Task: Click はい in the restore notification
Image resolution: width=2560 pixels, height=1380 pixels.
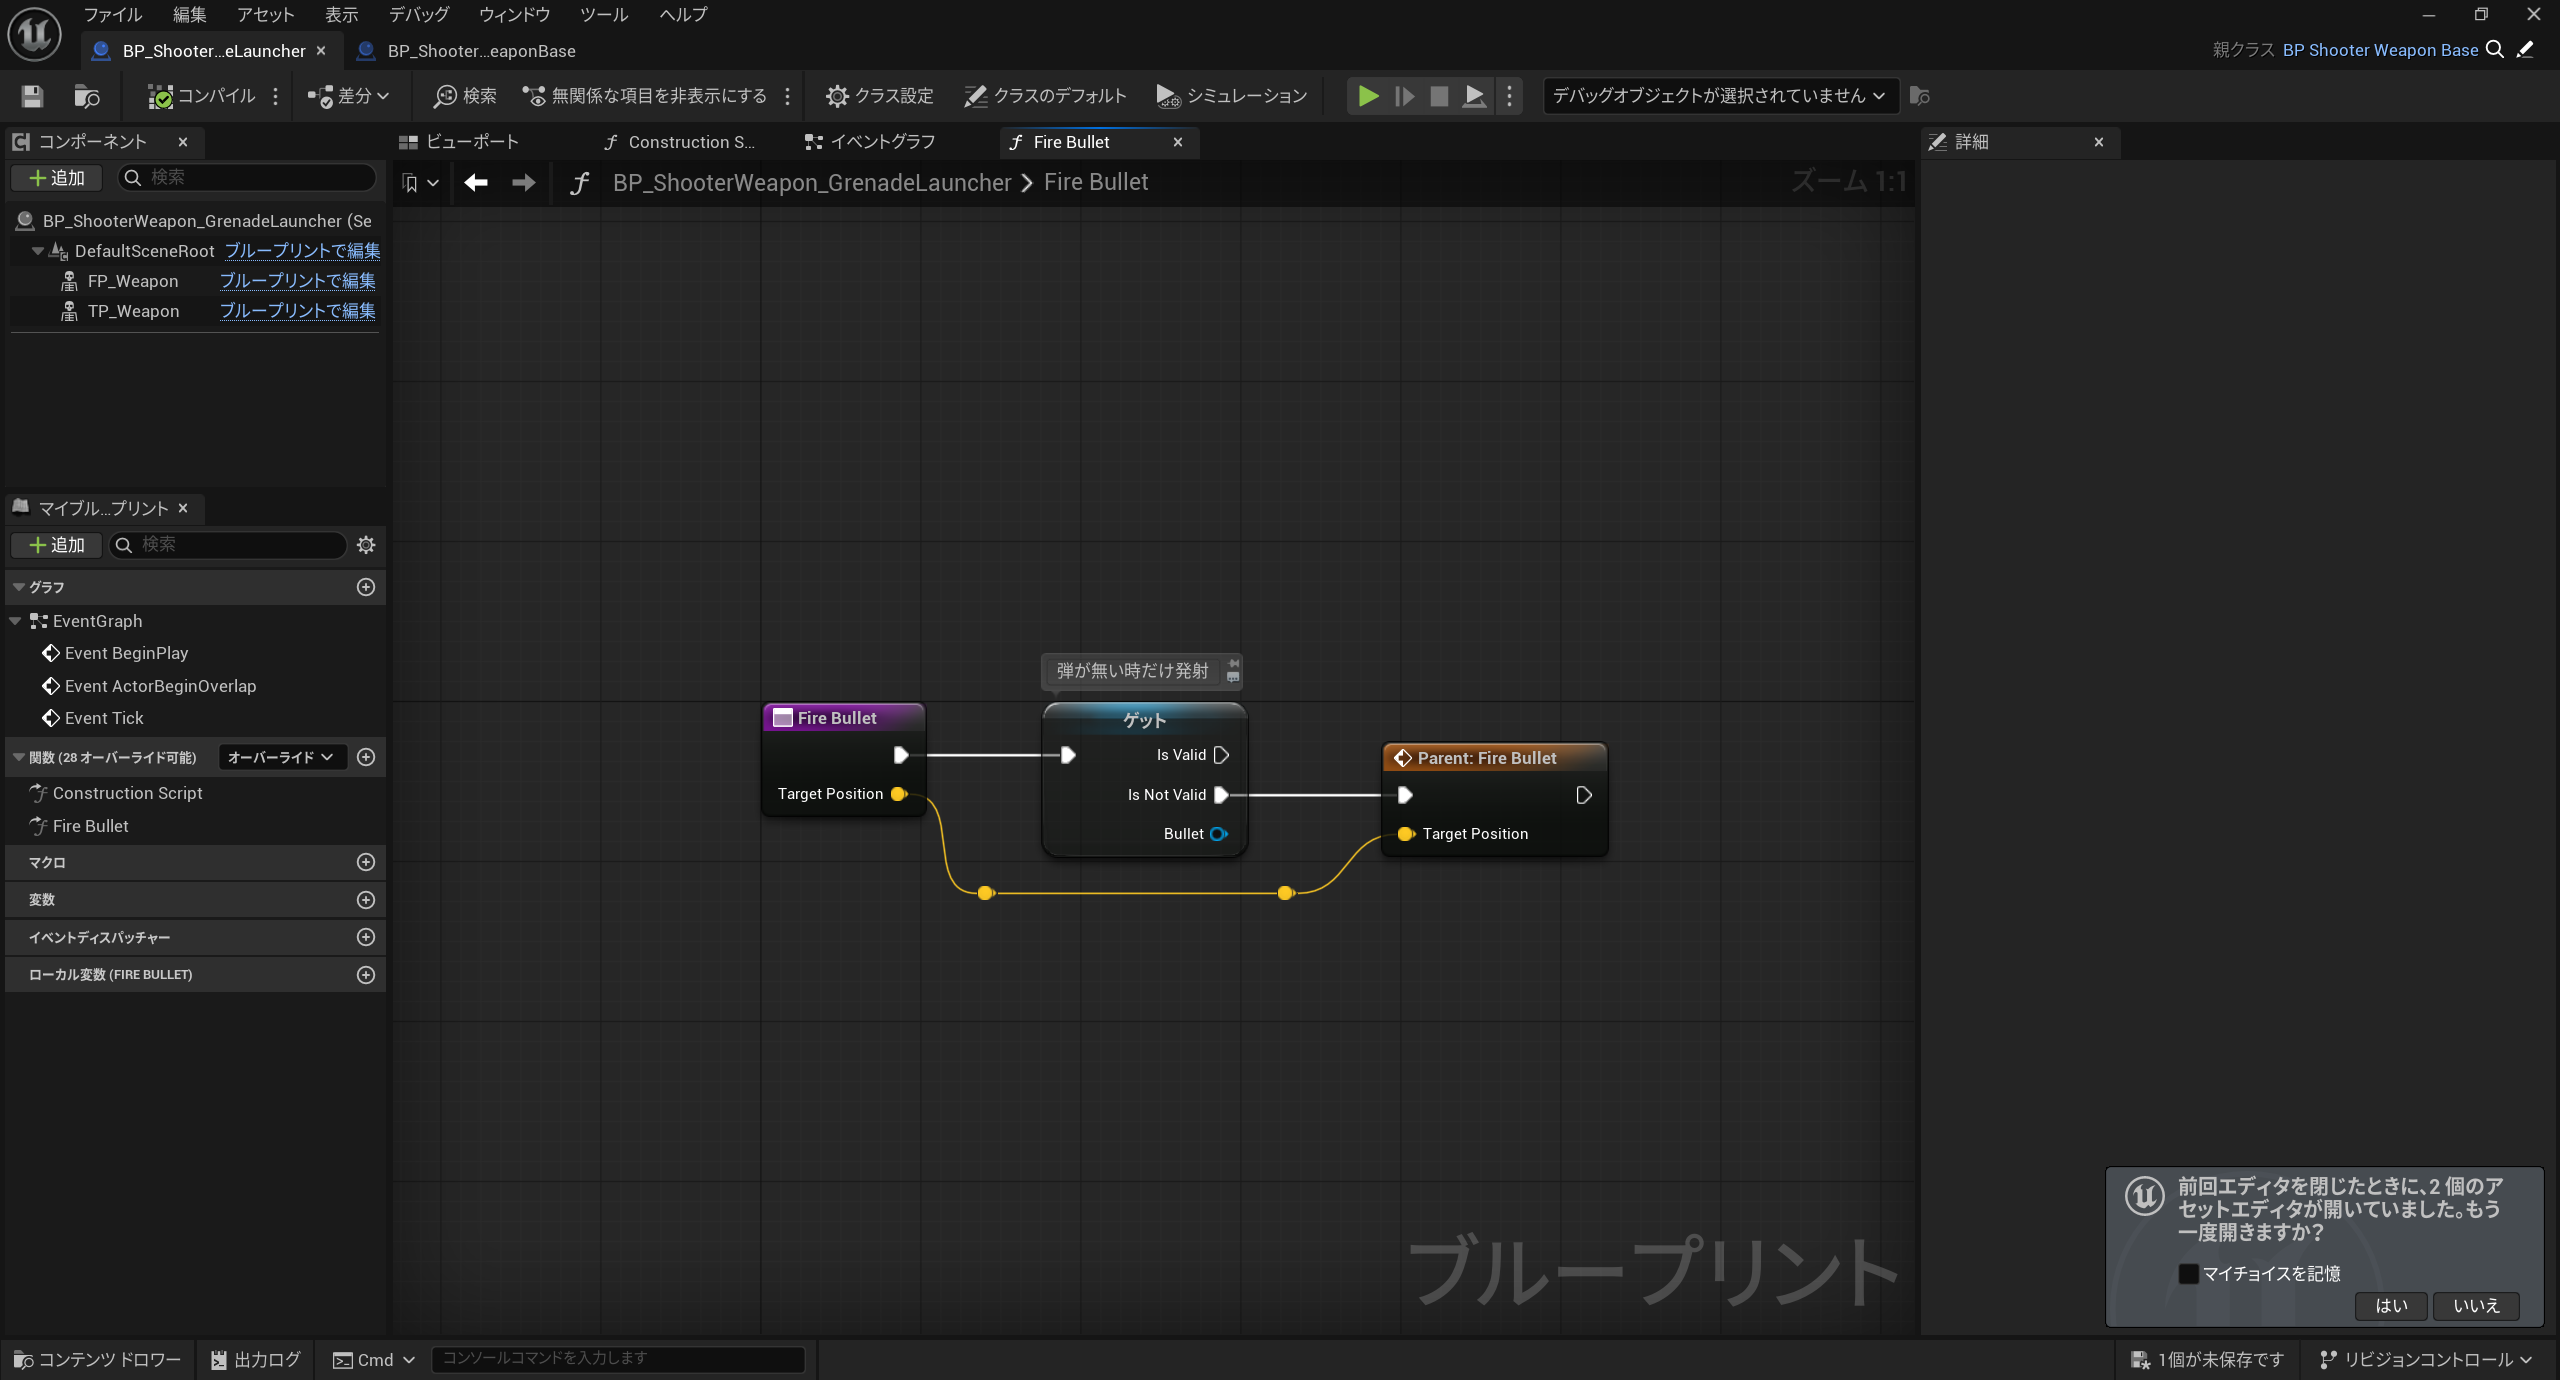Action: [x=2391, y=1306]
